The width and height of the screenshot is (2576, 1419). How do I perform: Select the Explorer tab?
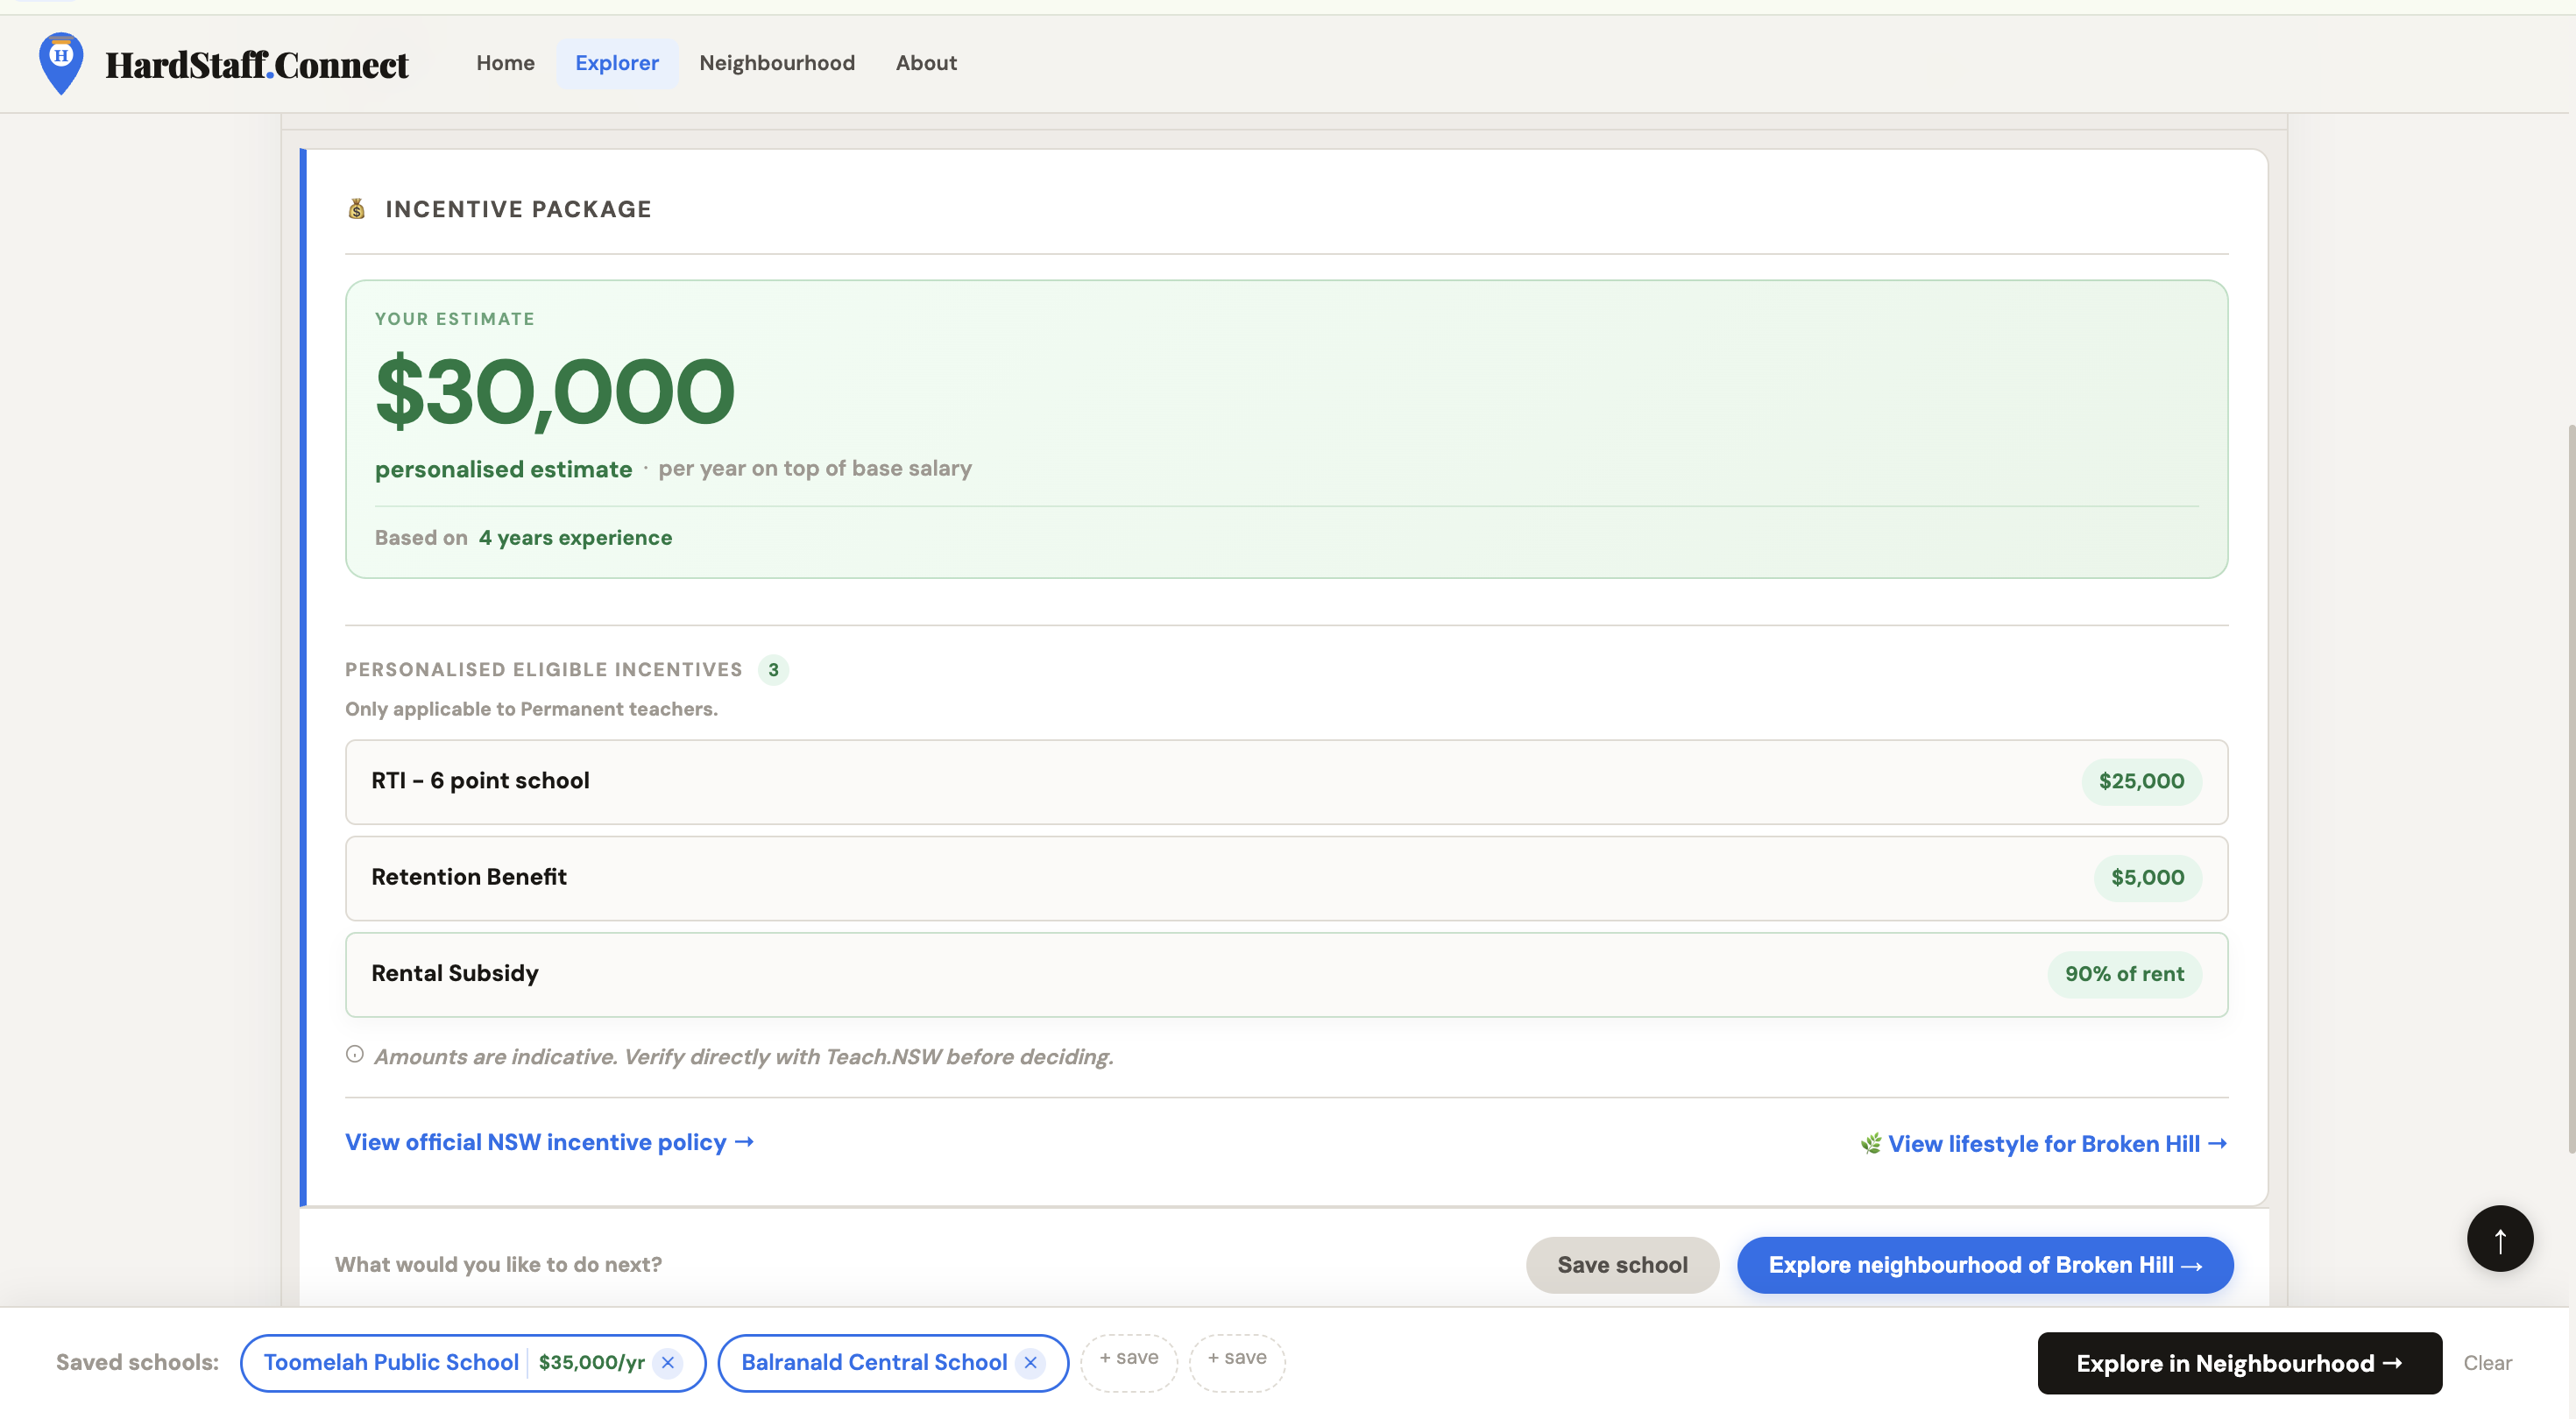point(617,63)
